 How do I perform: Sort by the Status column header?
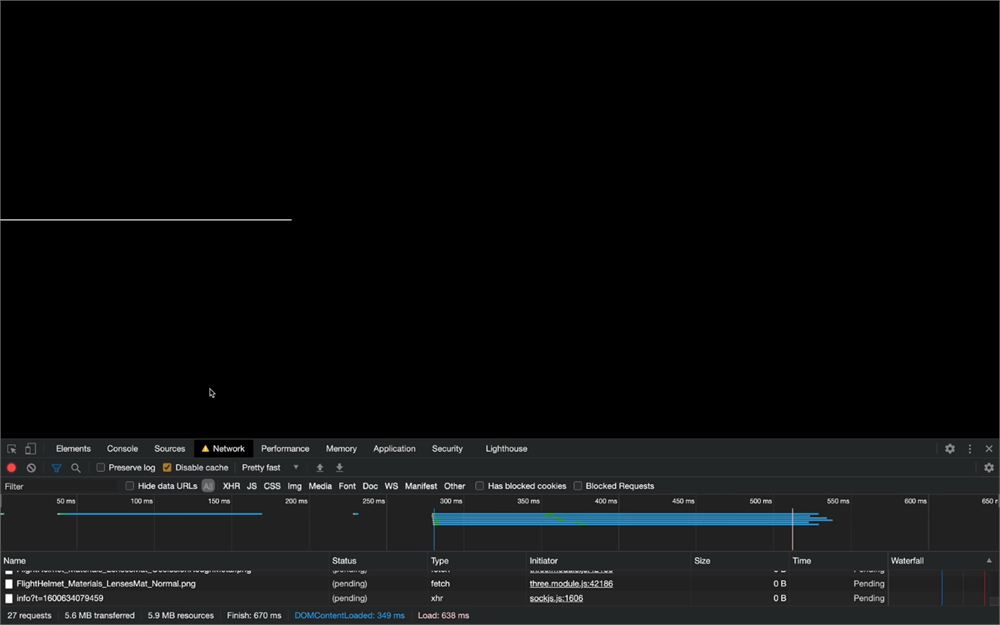click(x=378, y=561)
